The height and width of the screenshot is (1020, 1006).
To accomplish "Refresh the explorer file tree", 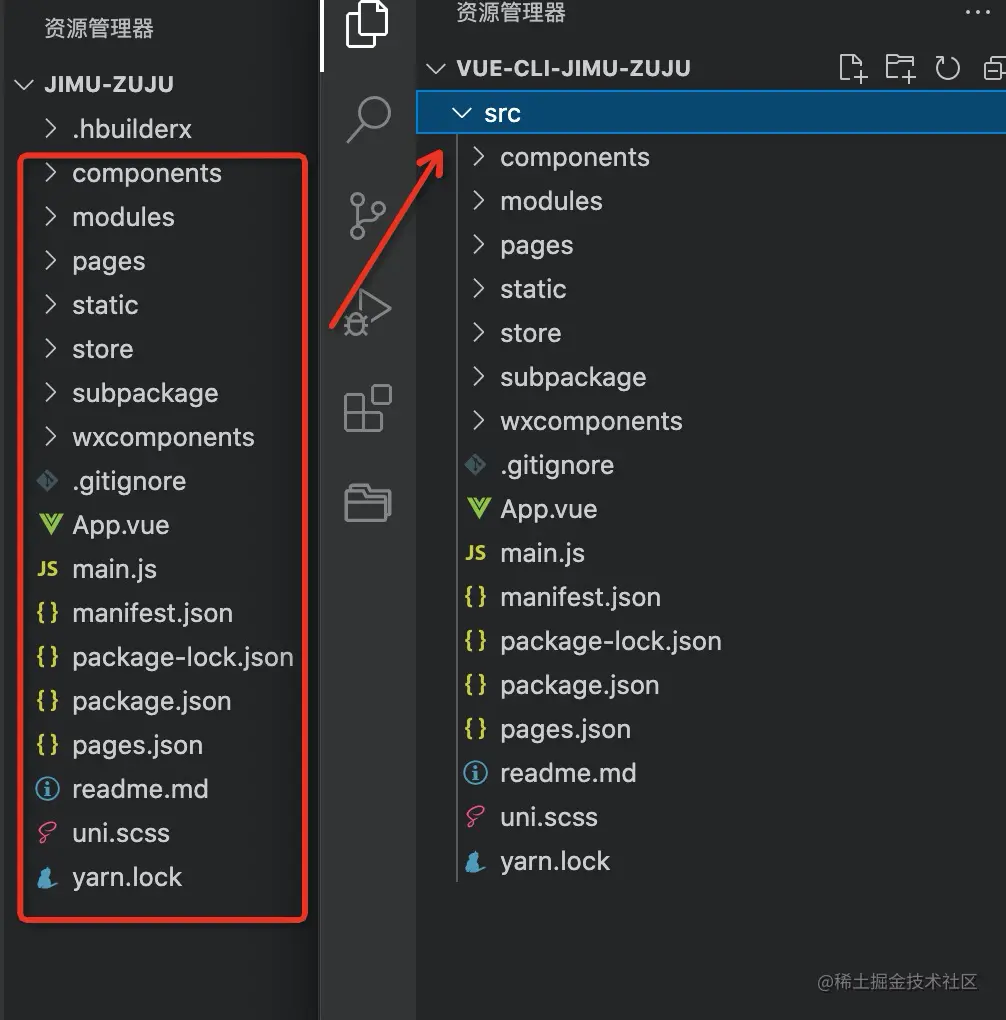I will point(947,68).
